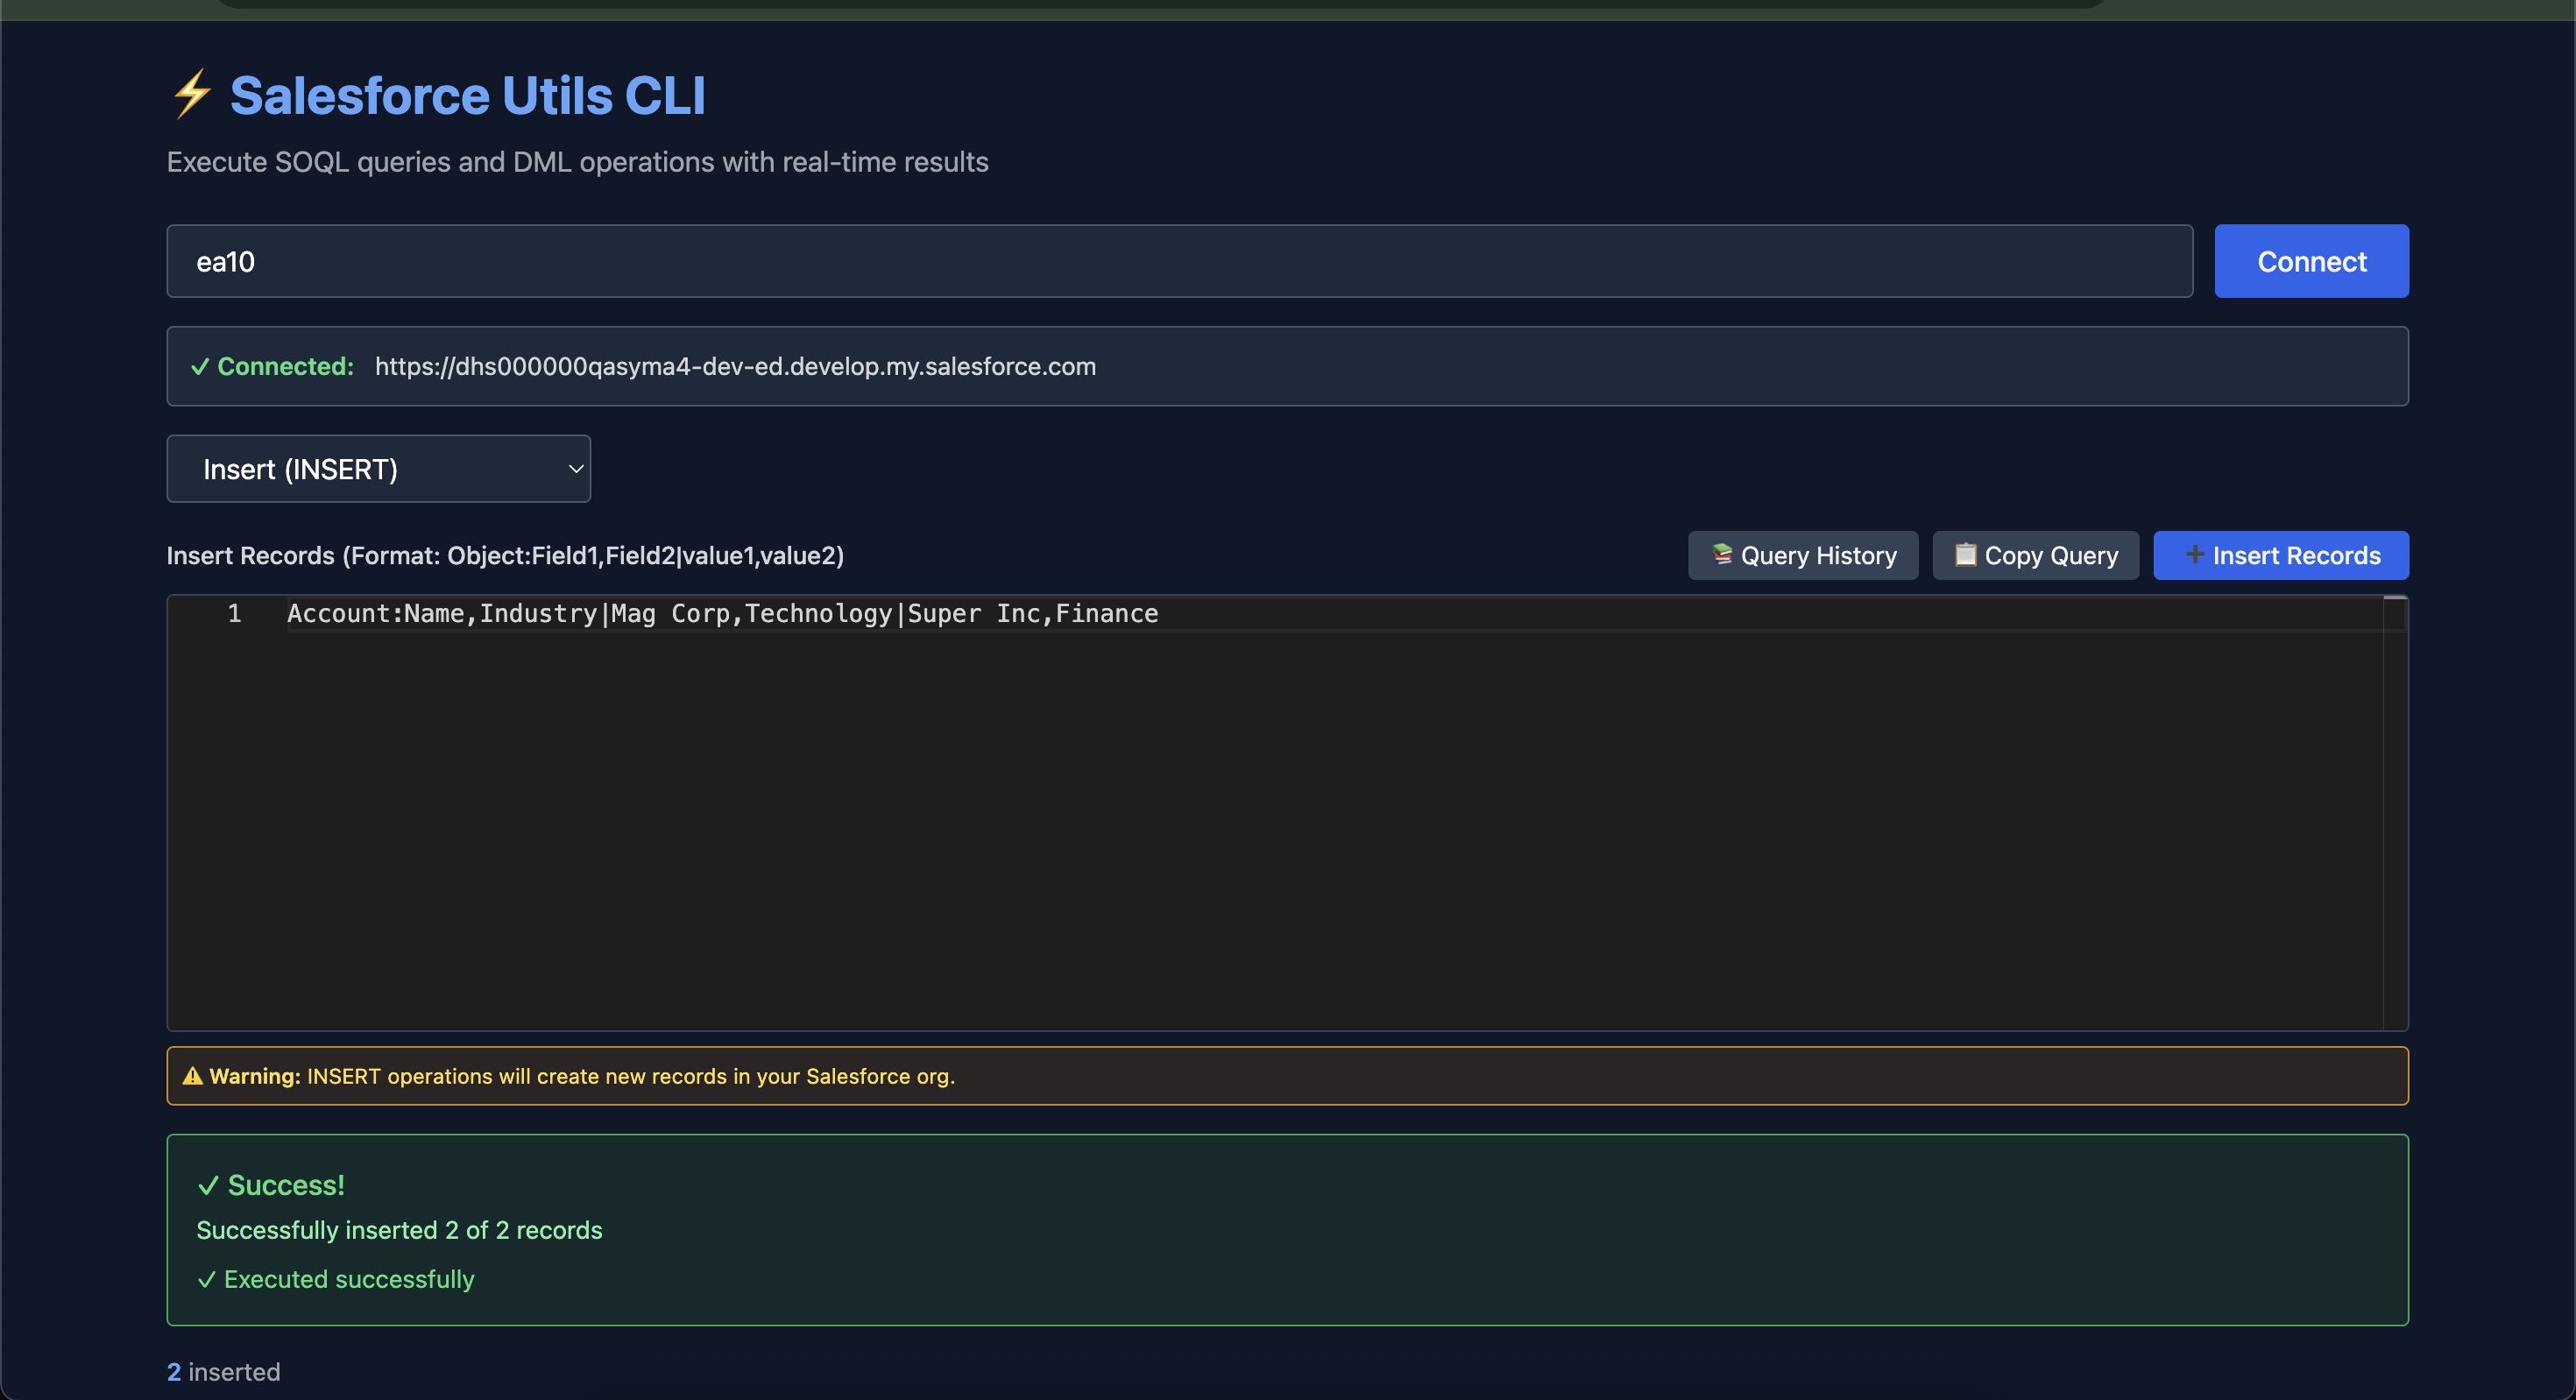2576x1400 pixels.
Task: Click the lightning bolt logo icon
Action: 191,94
